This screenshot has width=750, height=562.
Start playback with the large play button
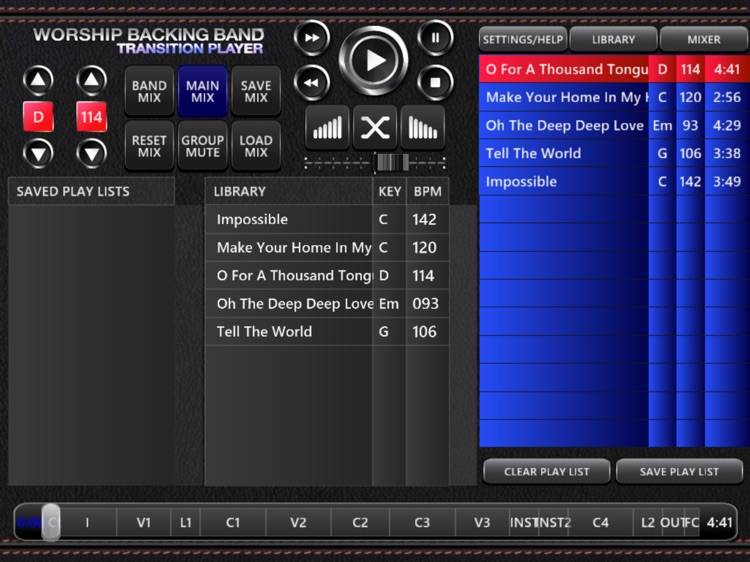tap(374, 61)
